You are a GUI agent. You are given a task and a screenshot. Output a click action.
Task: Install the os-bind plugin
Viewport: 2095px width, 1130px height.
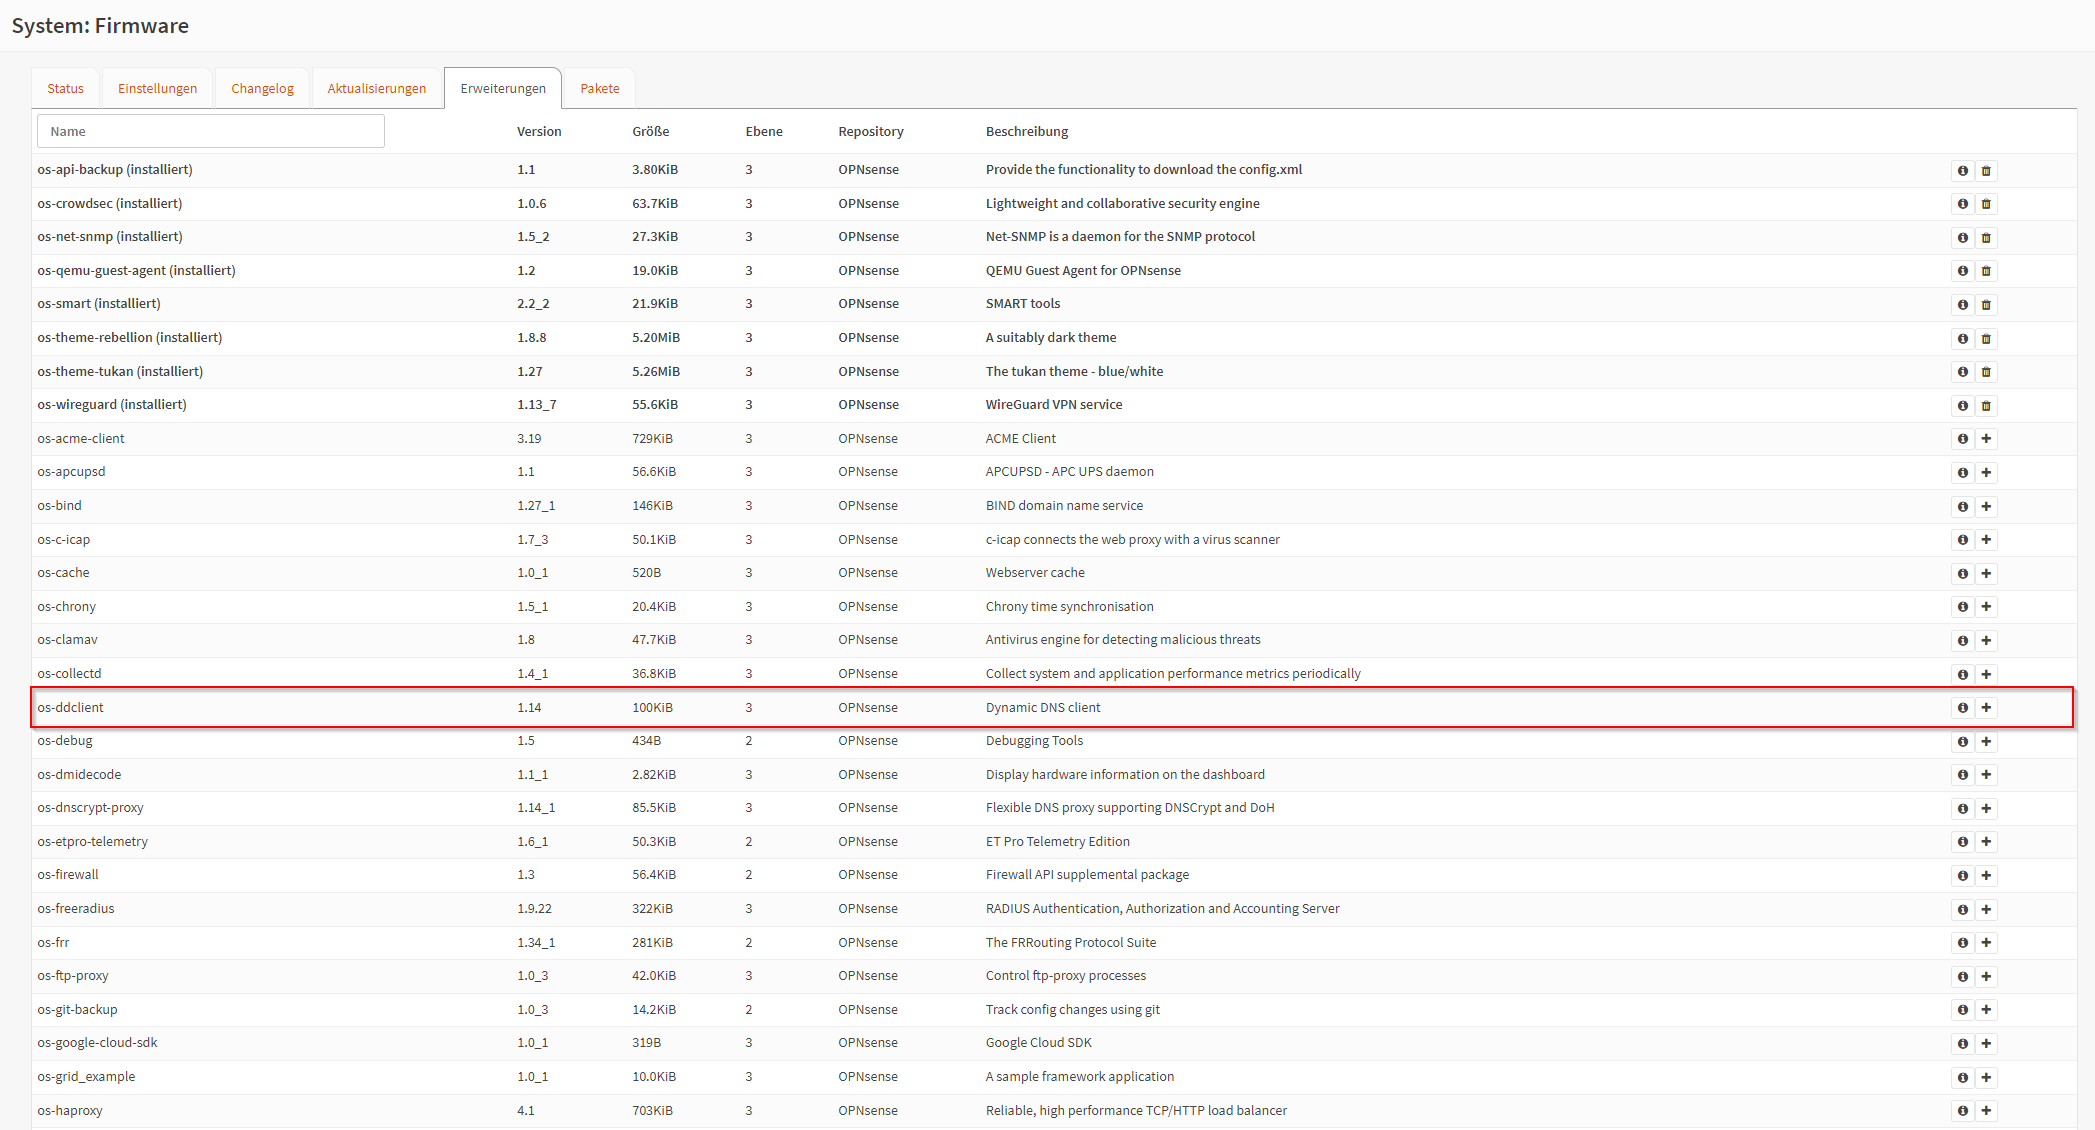point(1986,506)
